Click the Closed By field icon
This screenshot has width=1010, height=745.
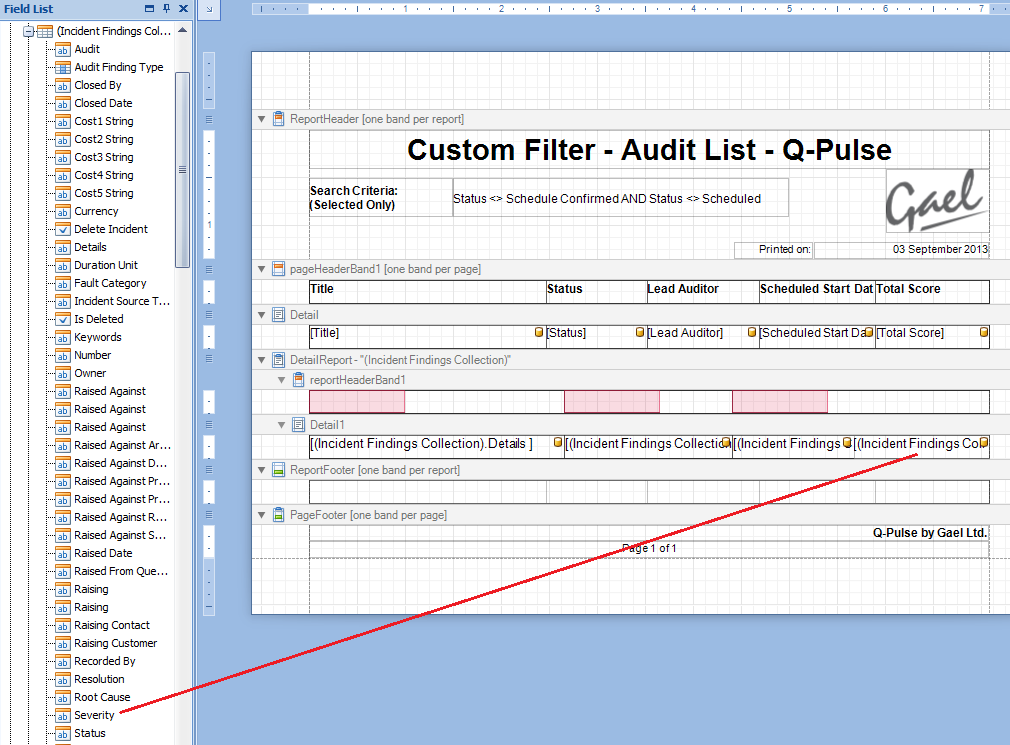coord(62,86)
